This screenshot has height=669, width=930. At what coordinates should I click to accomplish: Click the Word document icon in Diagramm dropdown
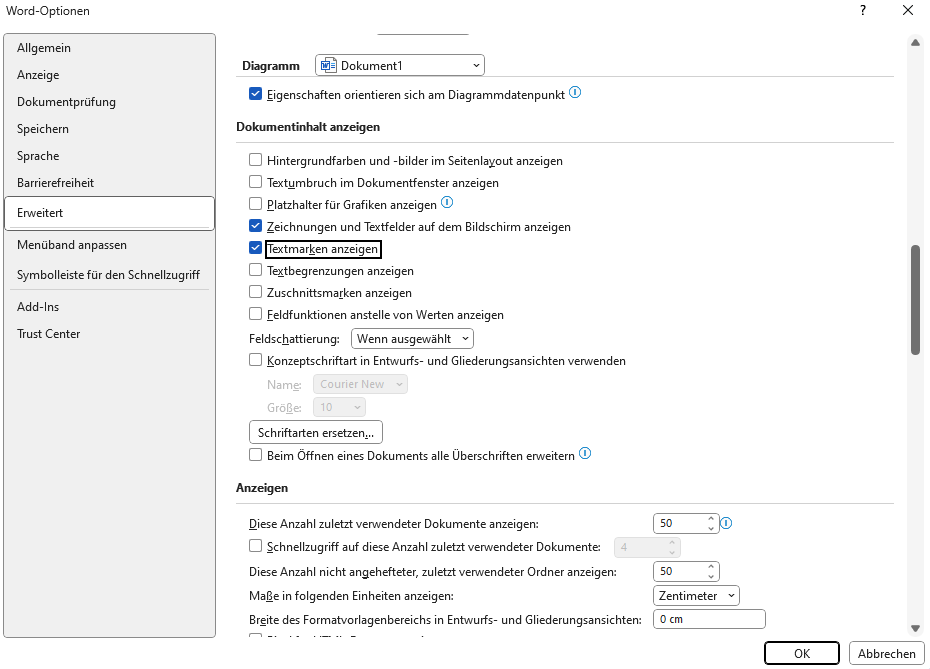click(x=328, y=65)
